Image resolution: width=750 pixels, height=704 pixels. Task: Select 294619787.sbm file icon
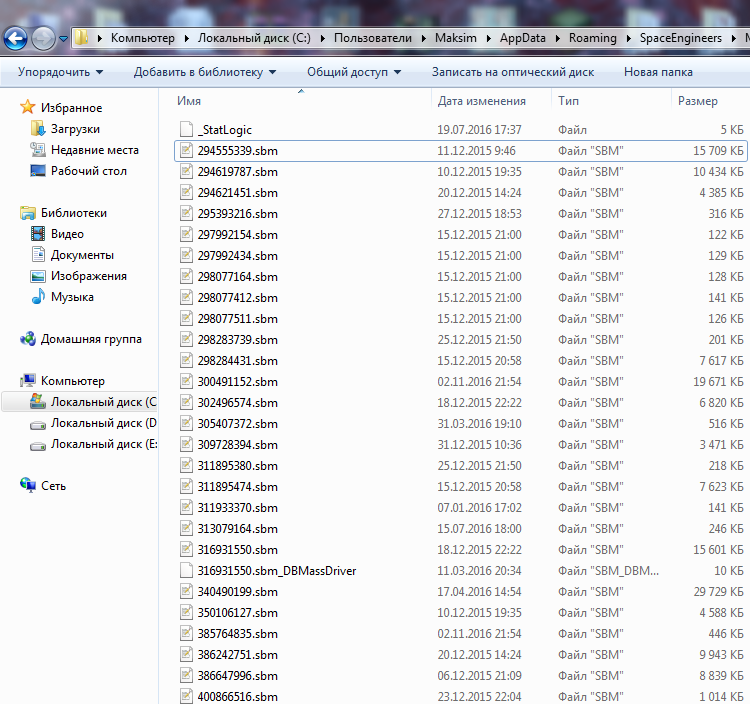coord(187,171)
